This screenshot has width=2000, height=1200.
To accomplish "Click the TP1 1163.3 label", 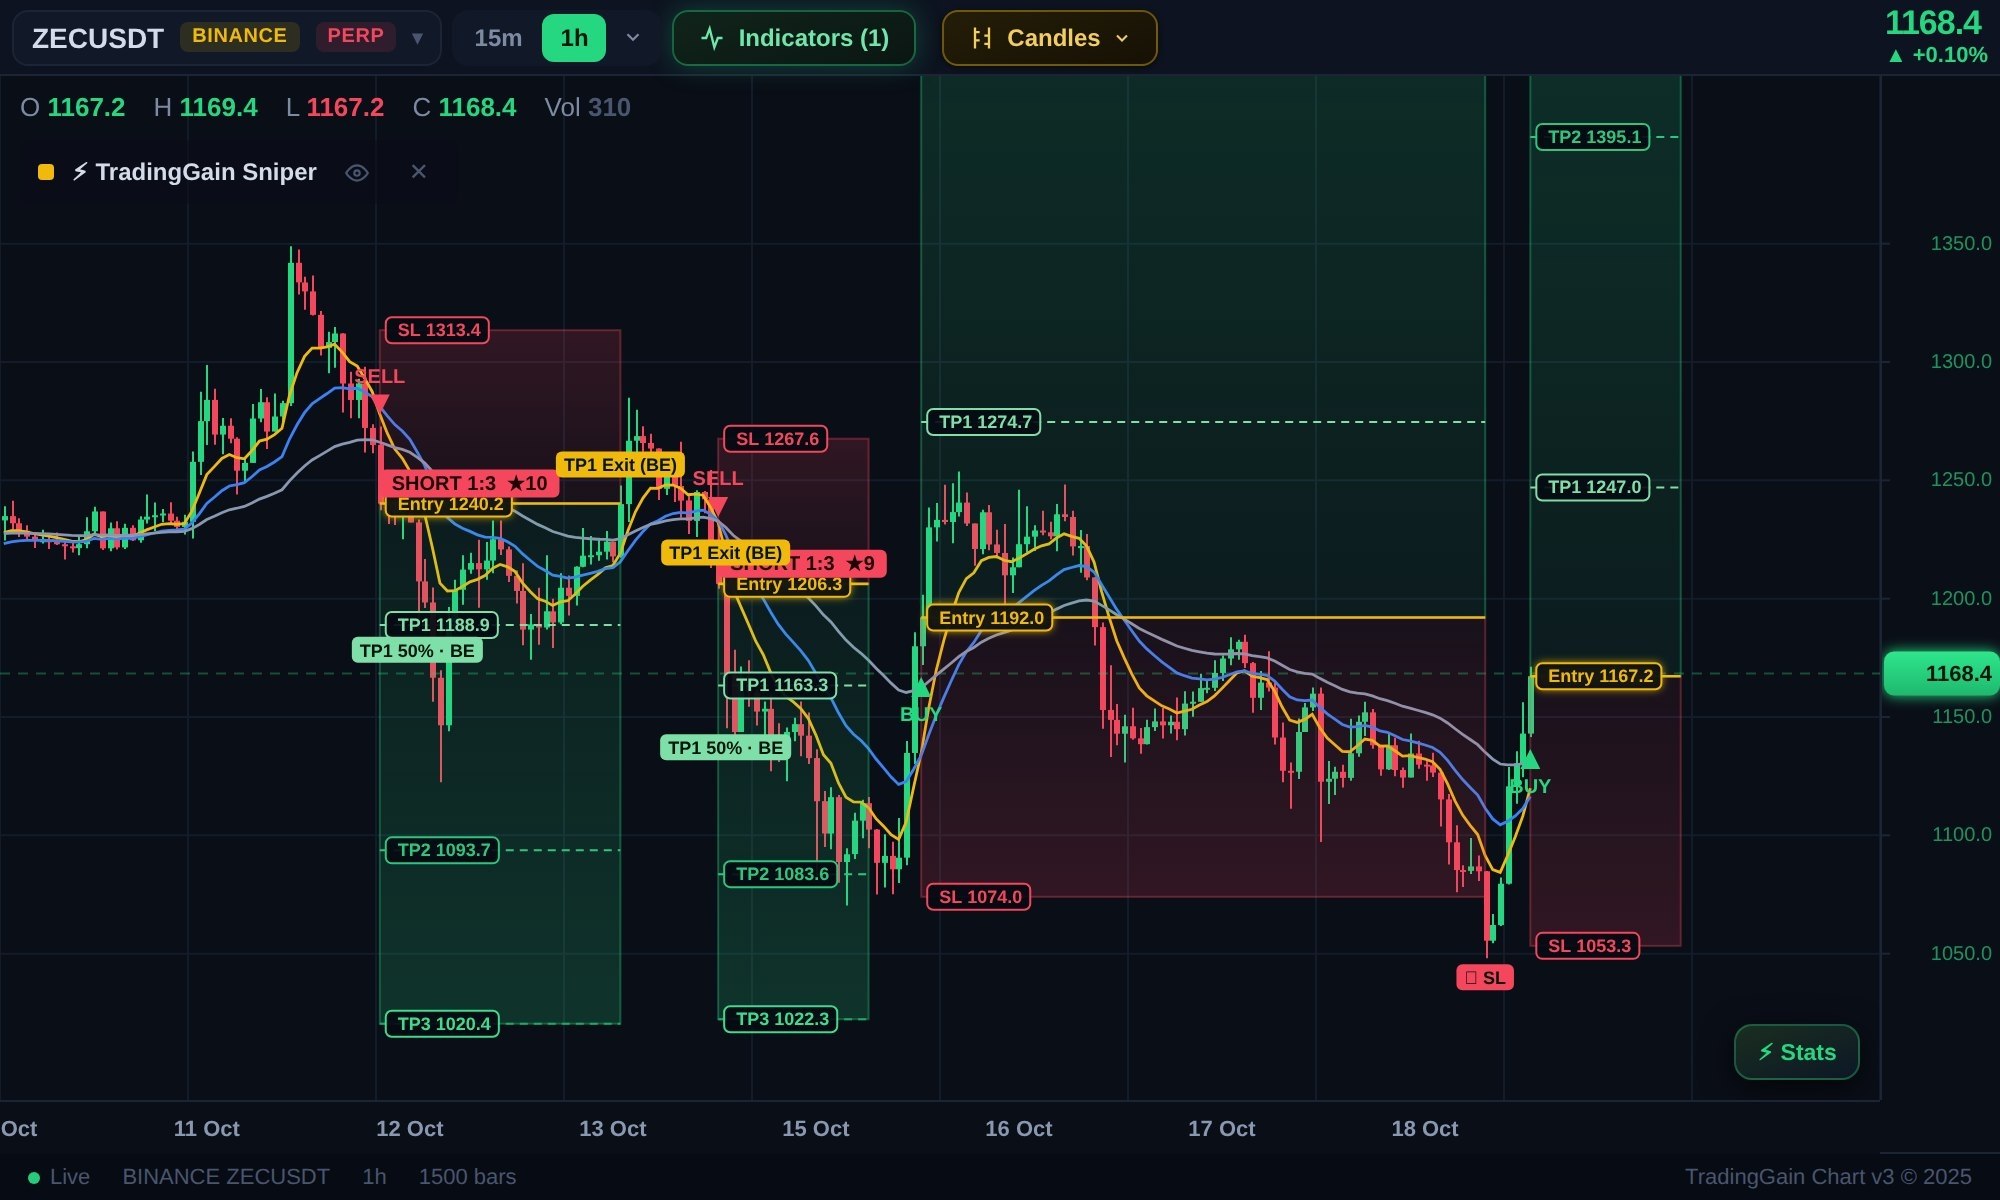I will [781, 685].
